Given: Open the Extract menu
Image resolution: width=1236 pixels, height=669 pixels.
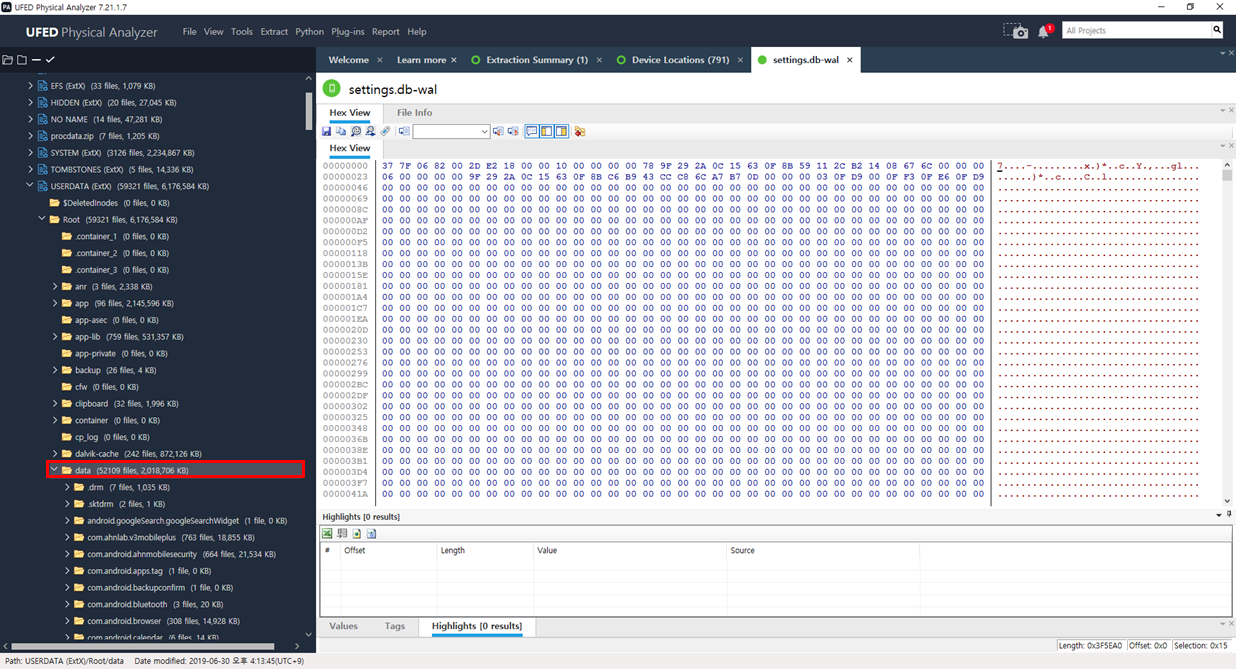Looking at the screenshot, I should point(274,32).
